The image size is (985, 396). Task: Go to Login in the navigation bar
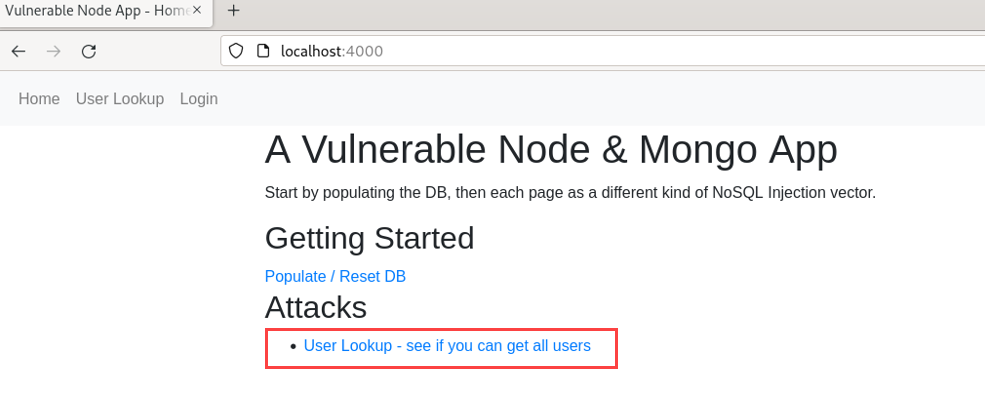[199, 99]
